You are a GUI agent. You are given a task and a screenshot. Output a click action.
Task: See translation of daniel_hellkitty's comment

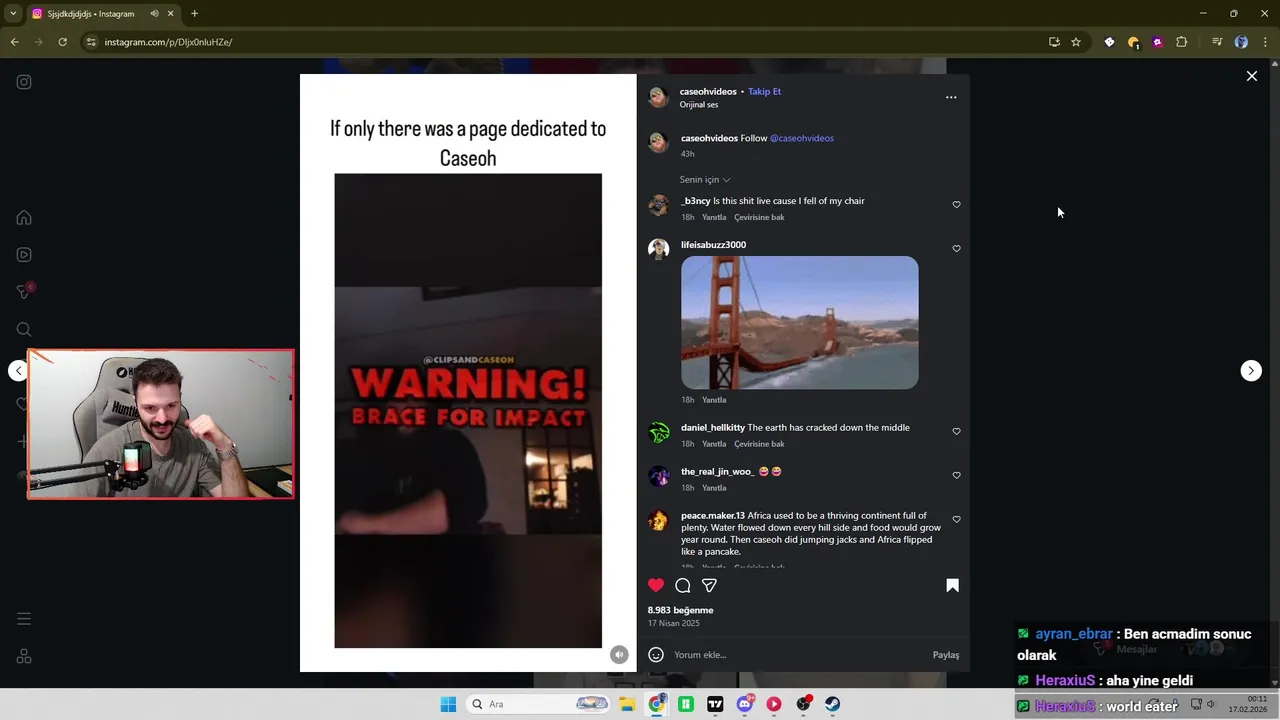pyautogui.click(x=759, y=444)
